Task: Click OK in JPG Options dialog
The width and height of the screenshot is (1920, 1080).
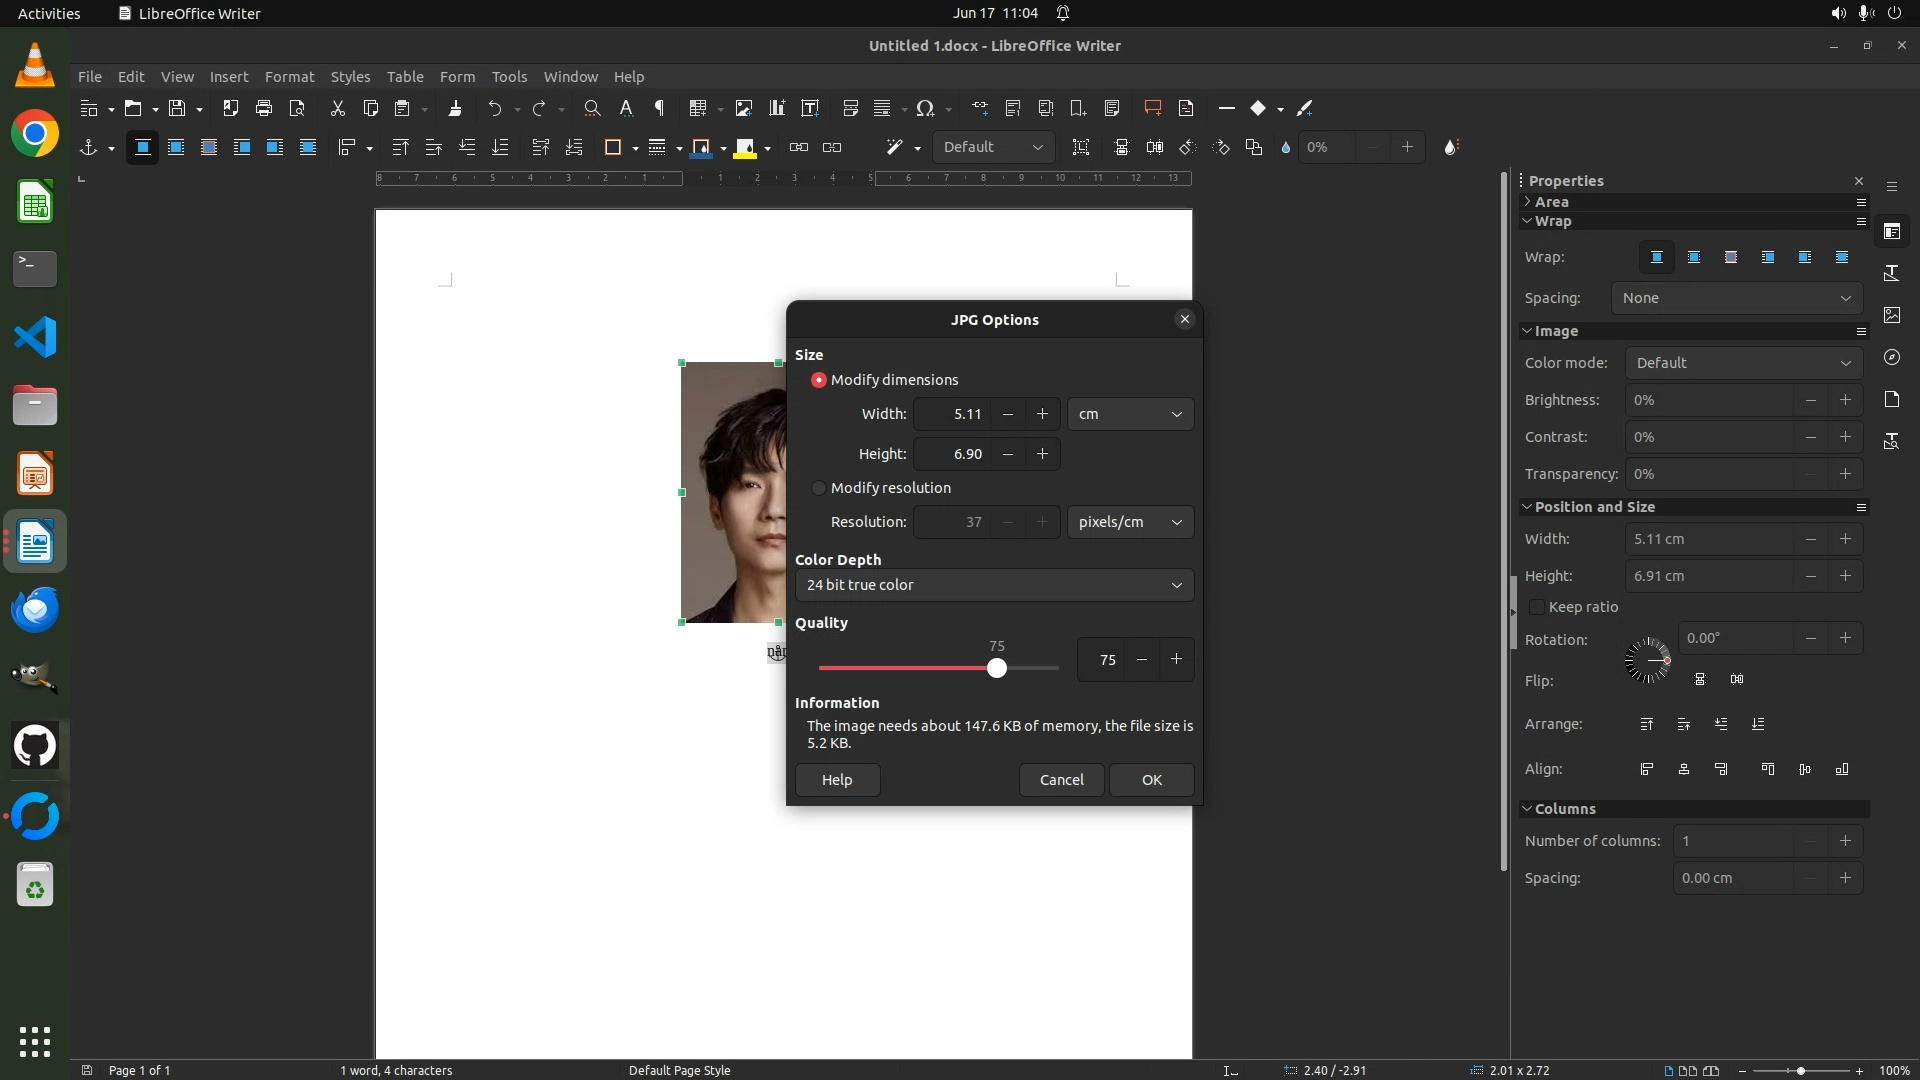Action: pos(1151,780)
